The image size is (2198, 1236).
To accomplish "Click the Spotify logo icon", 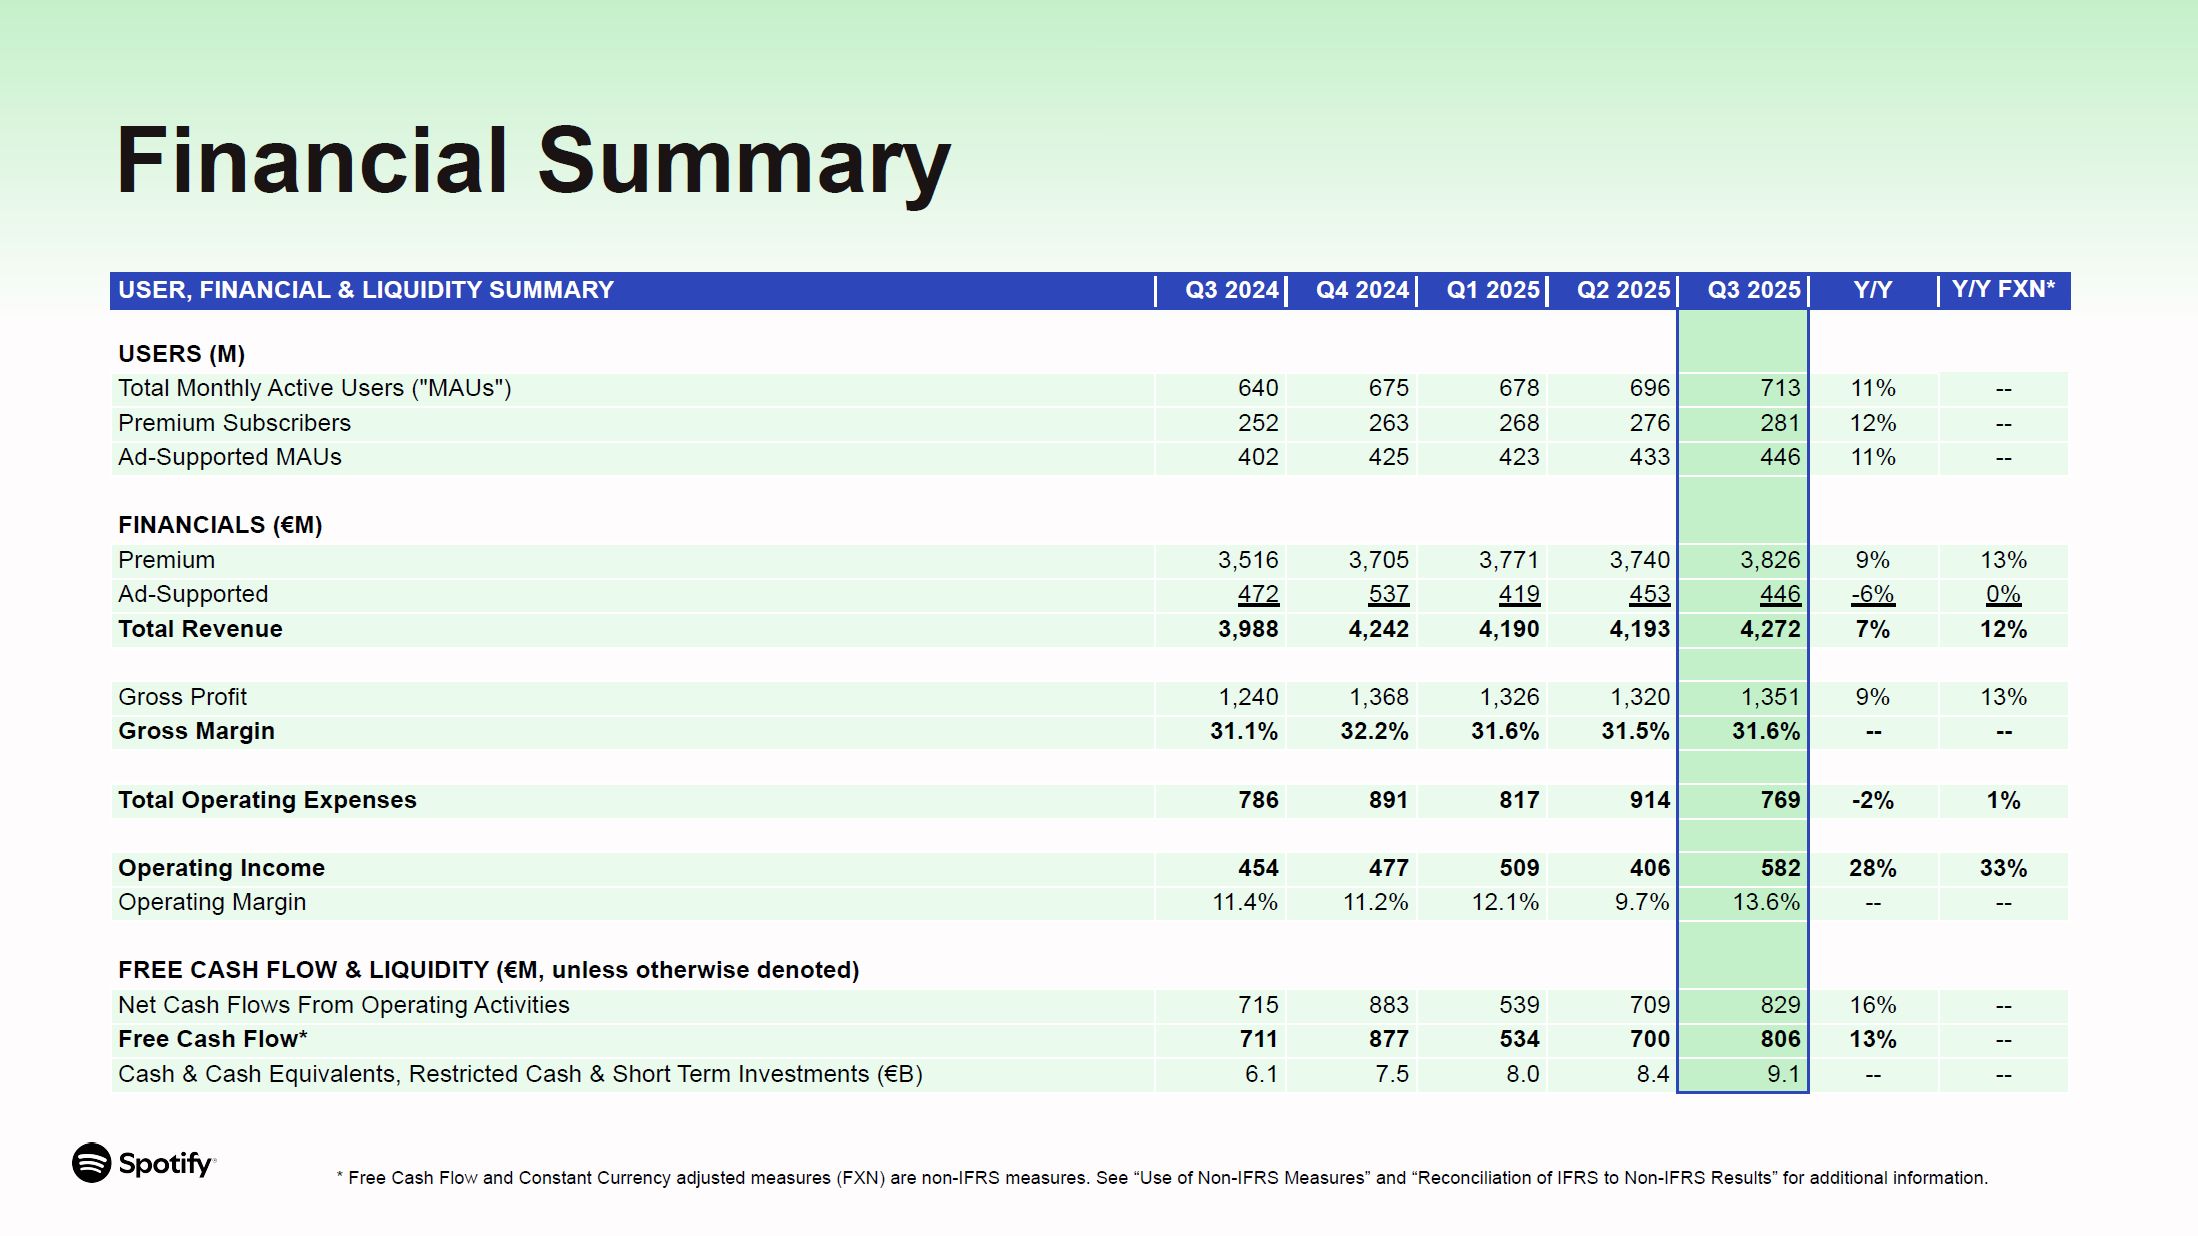I will coord(92,1162).
